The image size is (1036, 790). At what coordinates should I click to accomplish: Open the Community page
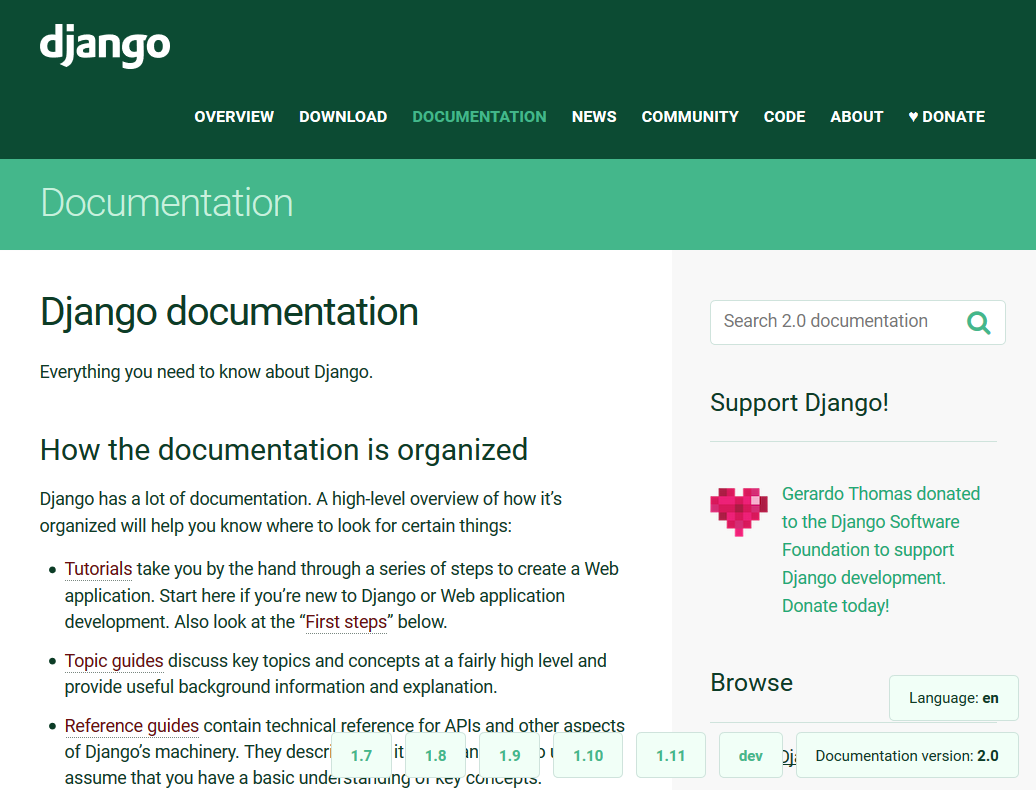coord(690,117)
